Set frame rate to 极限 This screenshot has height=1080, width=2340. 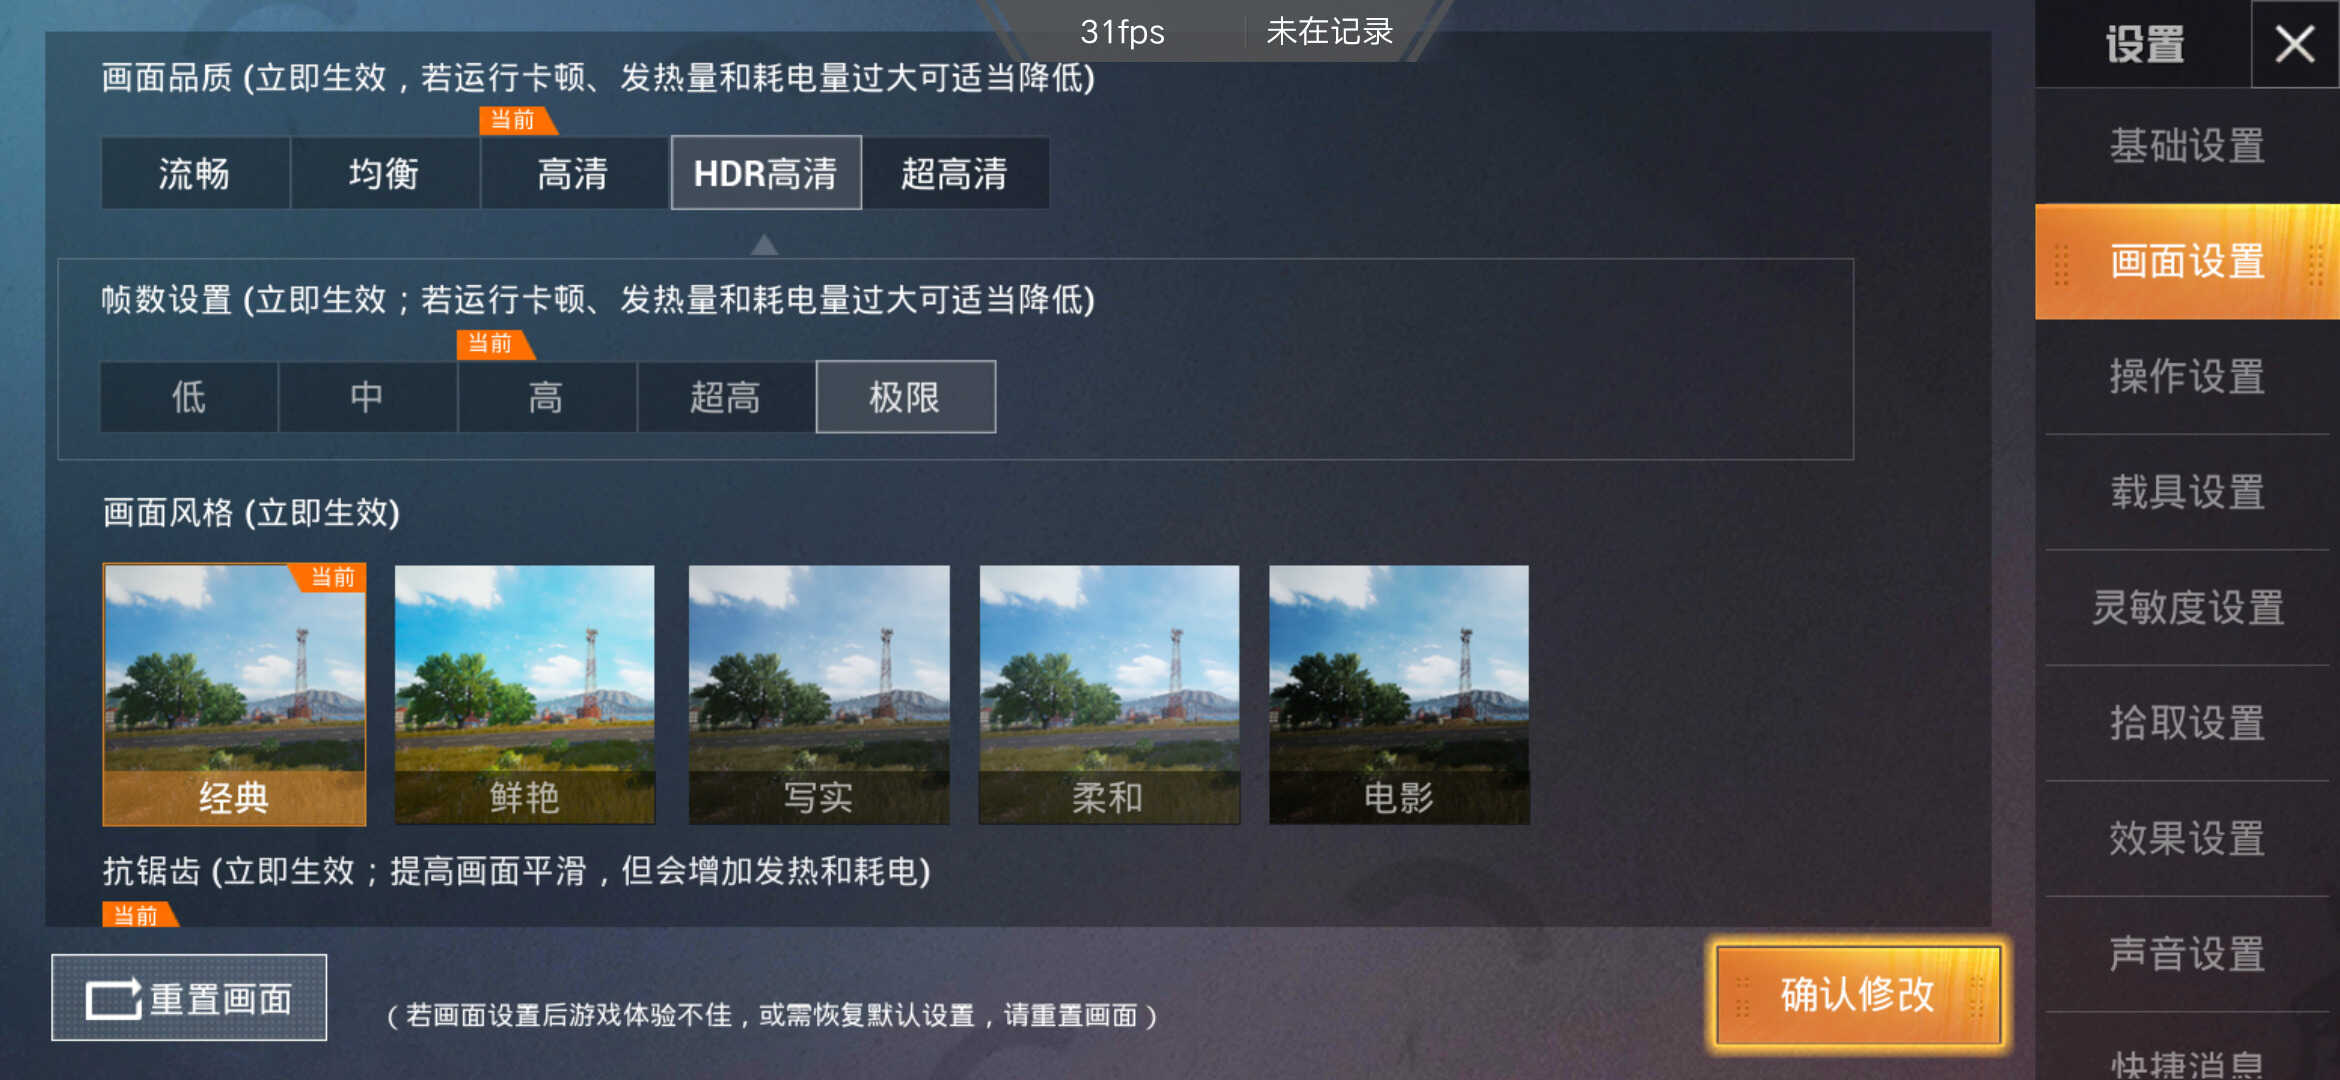click(905, 397)
